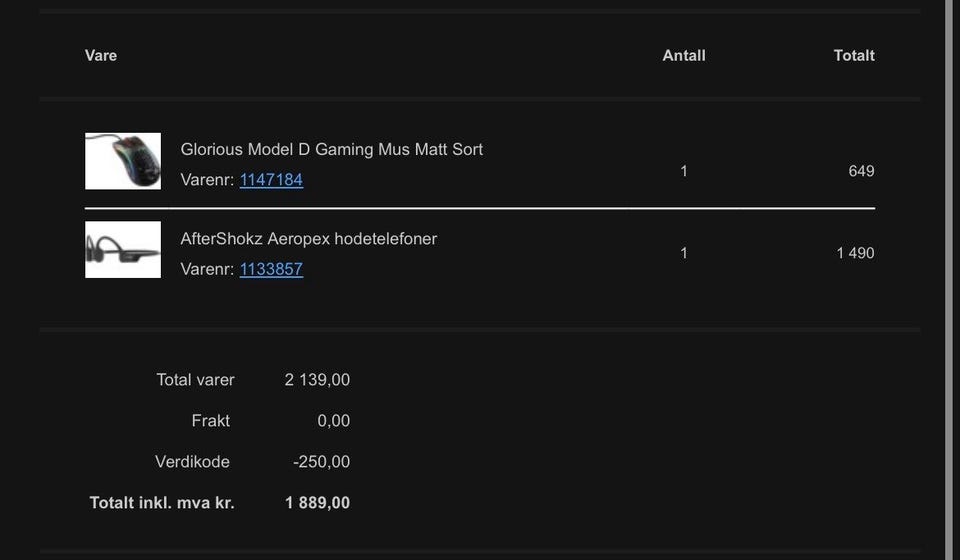Open the Glorious Model D mouse thumbnail
The width and height of the screenshot is (960, 560).
[123, 161]
